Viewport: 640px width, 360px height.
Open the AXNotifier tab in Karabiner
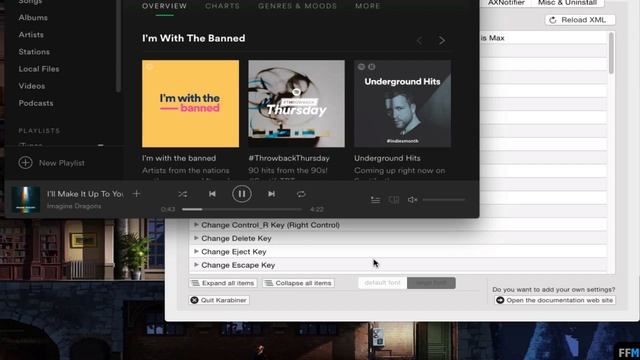[x=506, y=3]
